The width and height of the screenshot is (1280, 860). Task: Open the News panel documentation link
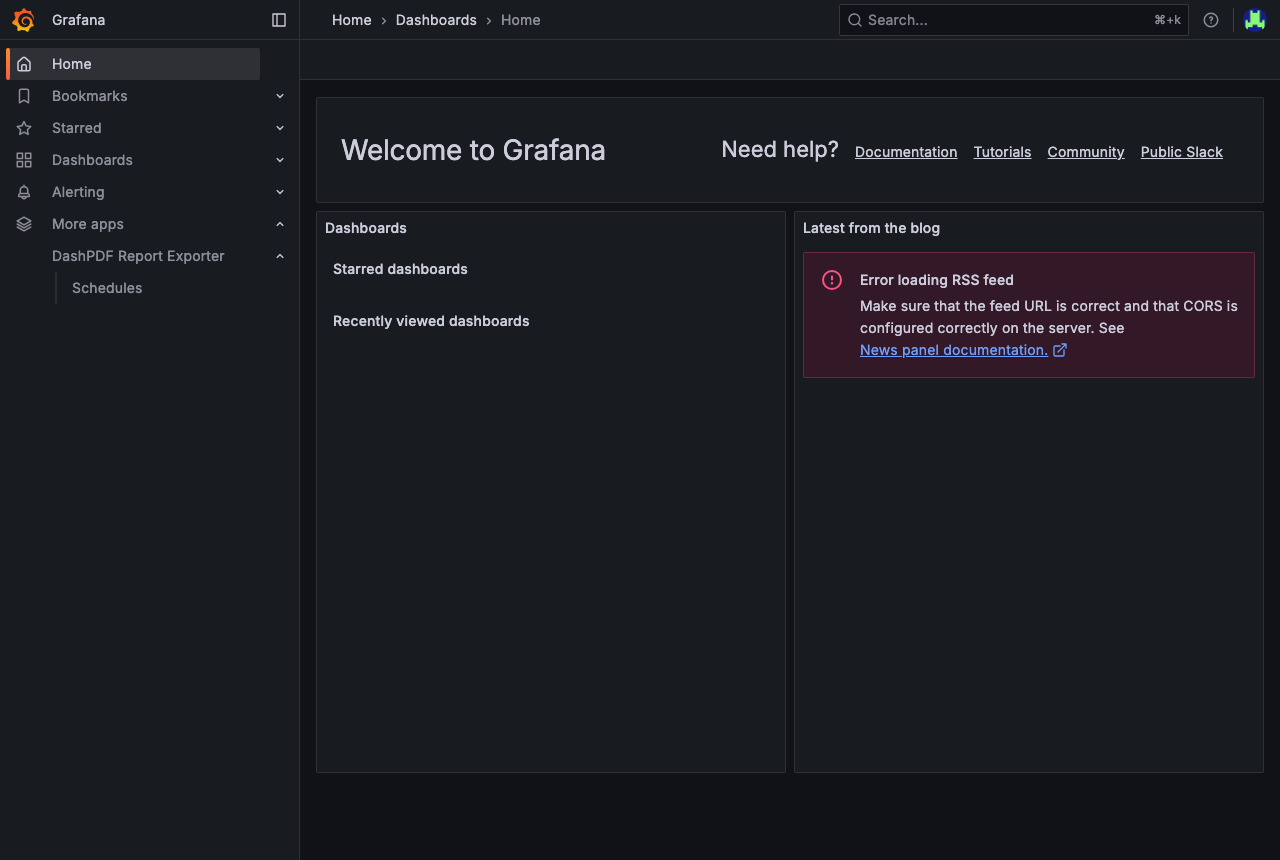954,350
